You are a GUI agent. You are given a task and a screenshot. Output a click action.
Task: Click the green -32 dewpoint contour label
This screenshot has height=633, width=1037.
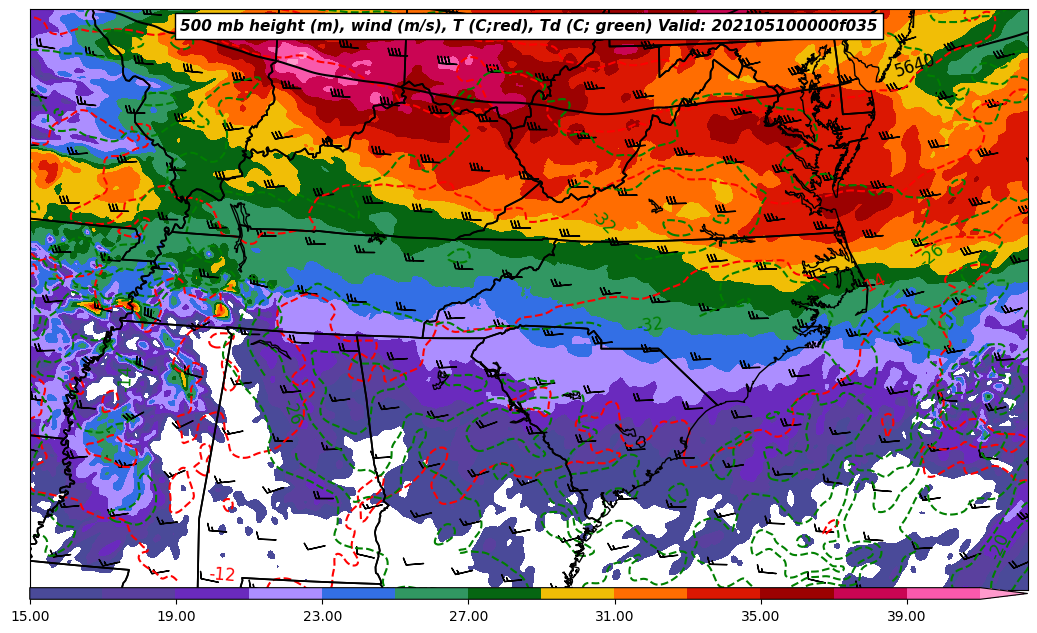(x=650, y=325)
